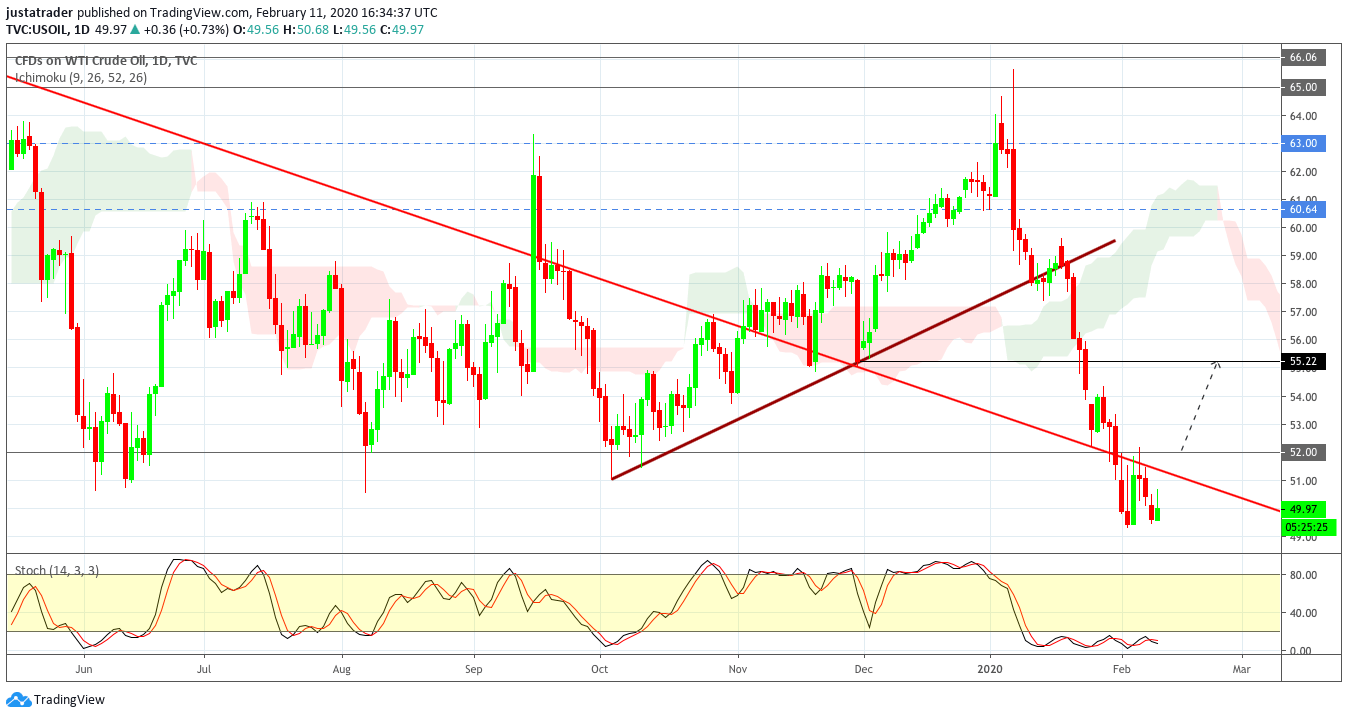Click the 66.06 grey price label
The image size is (1348, 718).
1303,58
